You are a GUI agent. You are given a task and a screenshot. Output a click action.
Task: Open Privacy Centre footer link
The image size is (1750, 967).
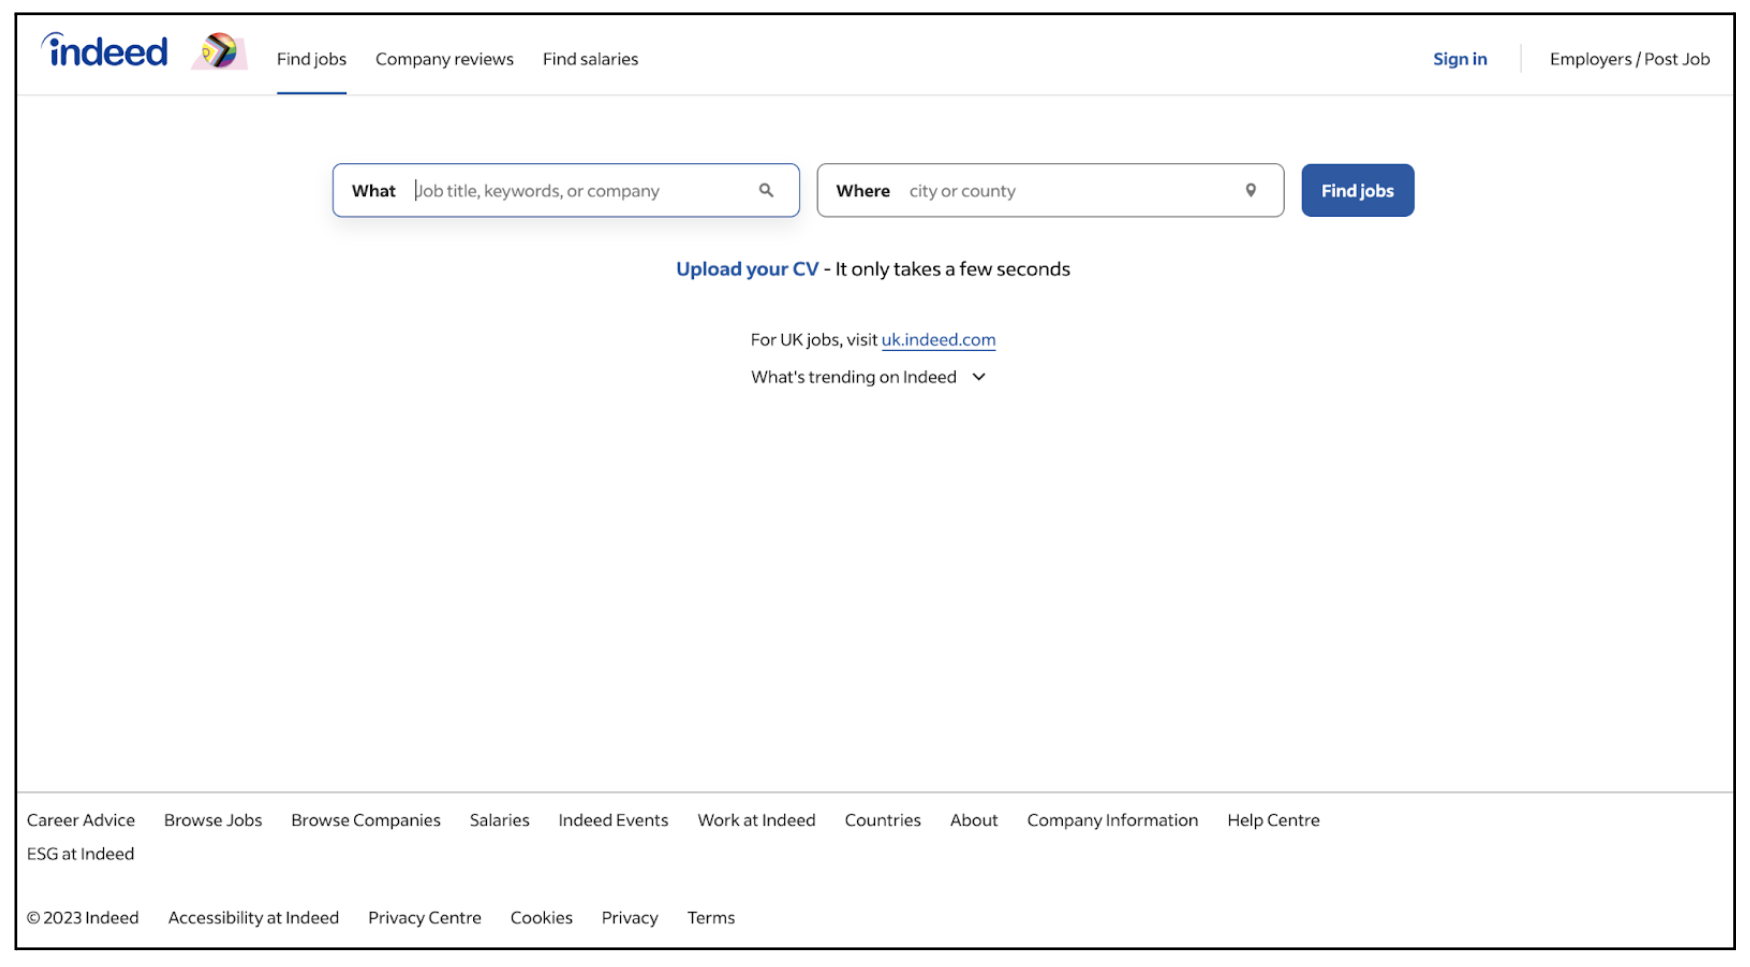[424, 918]
